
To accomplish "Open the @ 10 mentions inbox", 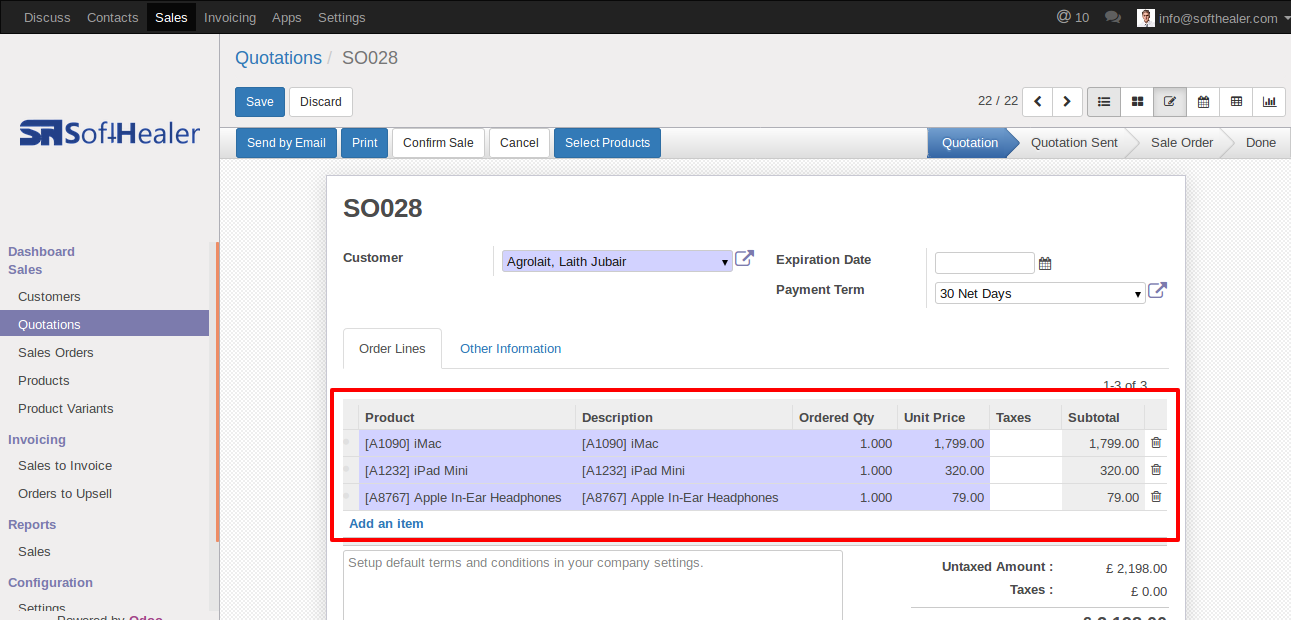I will click(x=1073, y=18).
